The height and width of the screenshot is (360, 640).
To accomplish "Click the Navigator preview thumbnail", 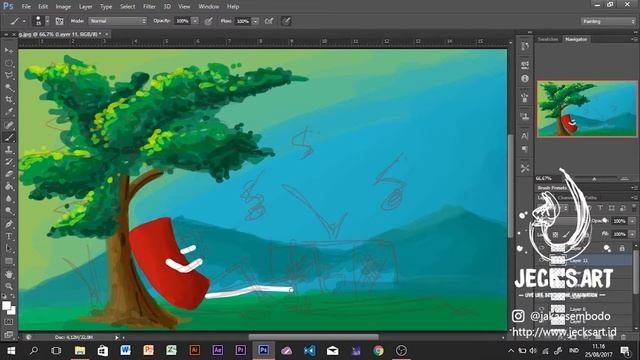I will click(x=587, y=109).
